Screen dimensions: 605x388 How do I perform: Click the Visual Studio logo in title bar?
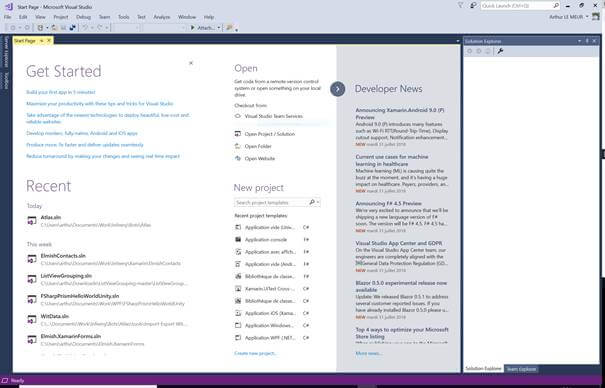coord(9,7)
